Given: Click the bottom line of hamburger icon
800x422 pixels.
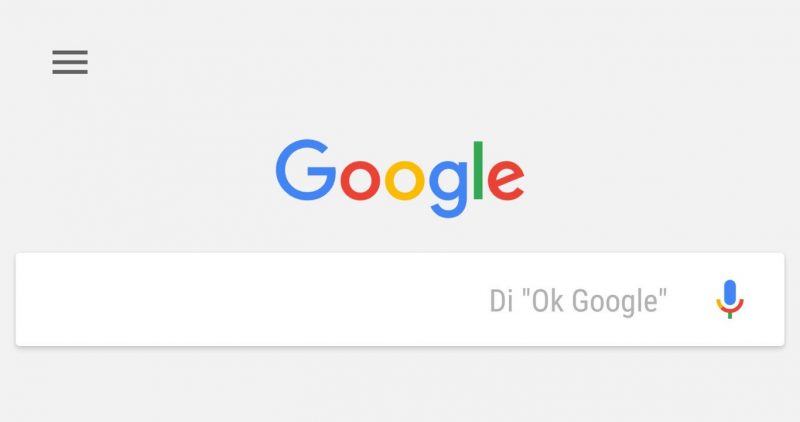Looking at the screenshot, I should [x=70, y=72].
